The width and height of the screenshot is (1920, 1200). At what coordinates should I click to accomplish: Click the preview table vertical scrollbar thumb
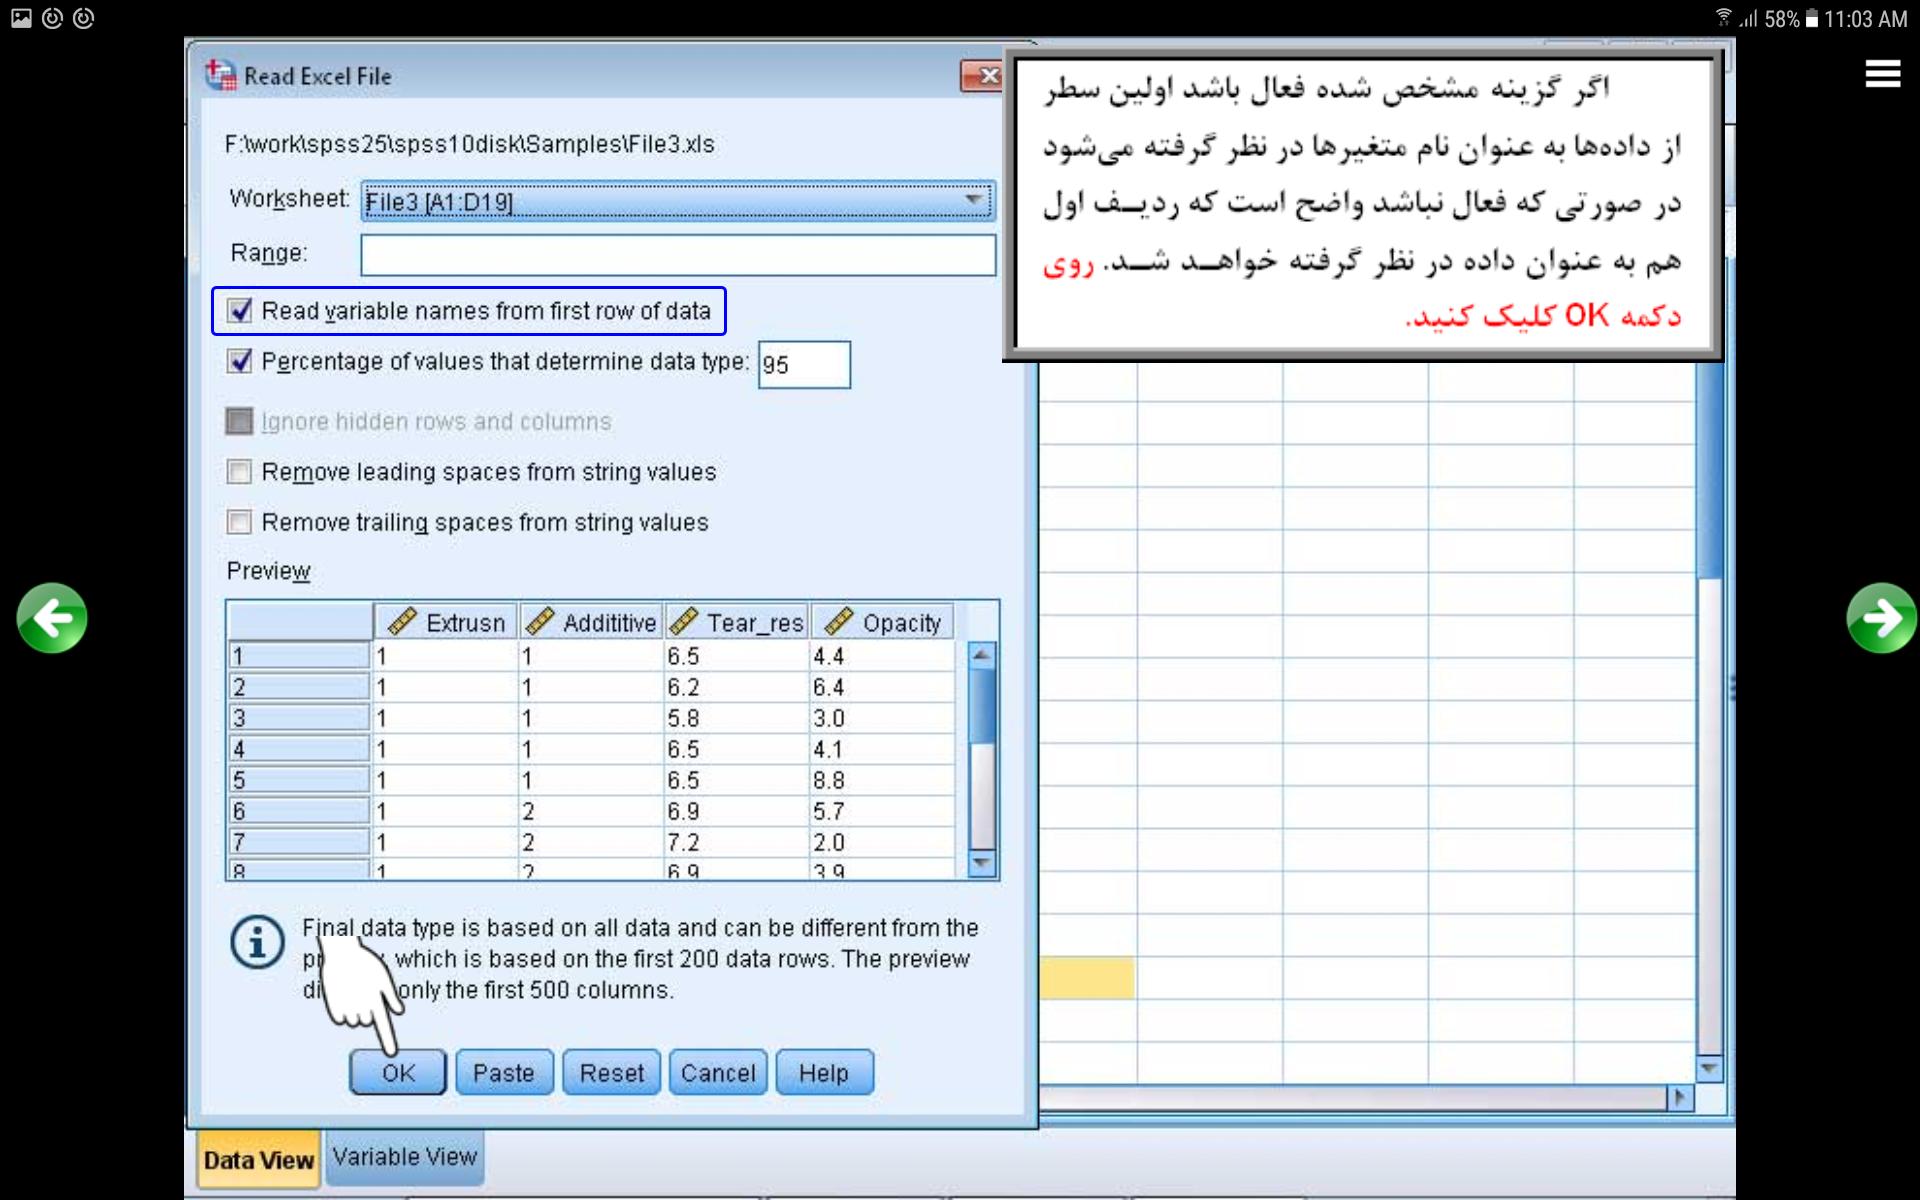point(983,707)
